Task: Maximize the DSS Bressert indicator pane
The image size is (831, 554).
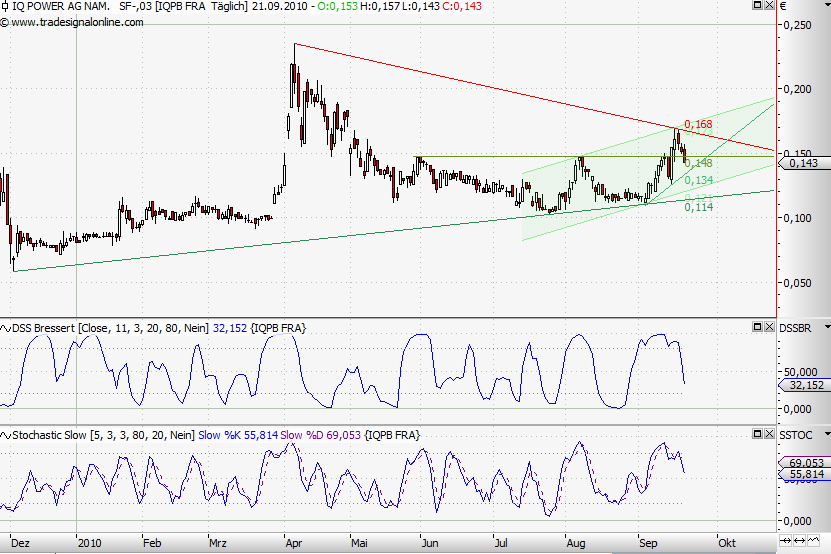Action: pos(758,327)
